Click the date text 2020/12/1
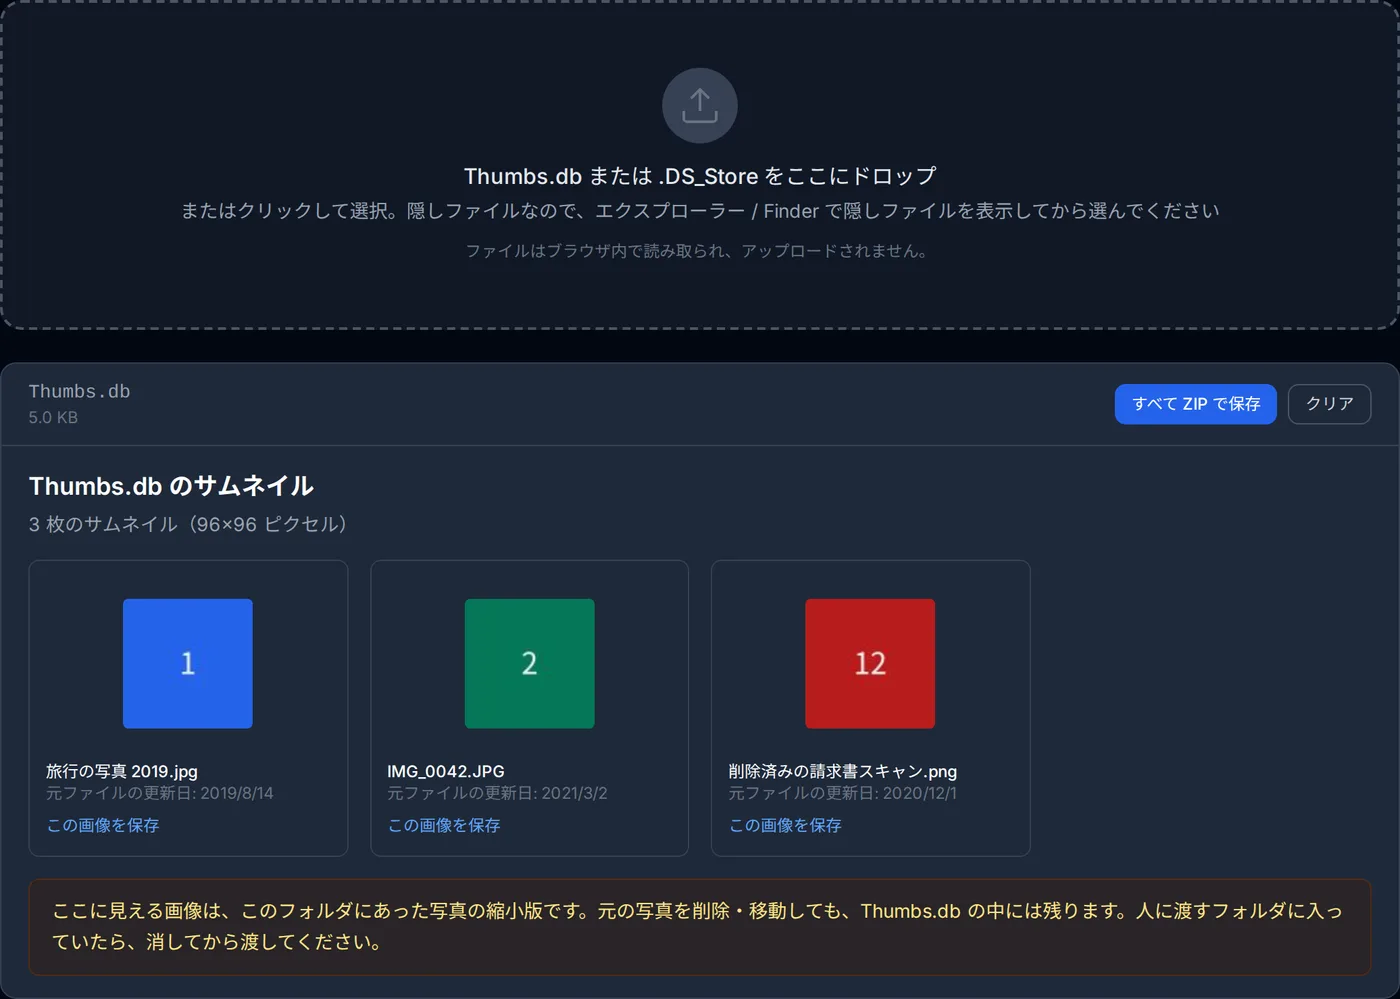The height and width of the screenshot is (999, 1400). coord(920,793)
